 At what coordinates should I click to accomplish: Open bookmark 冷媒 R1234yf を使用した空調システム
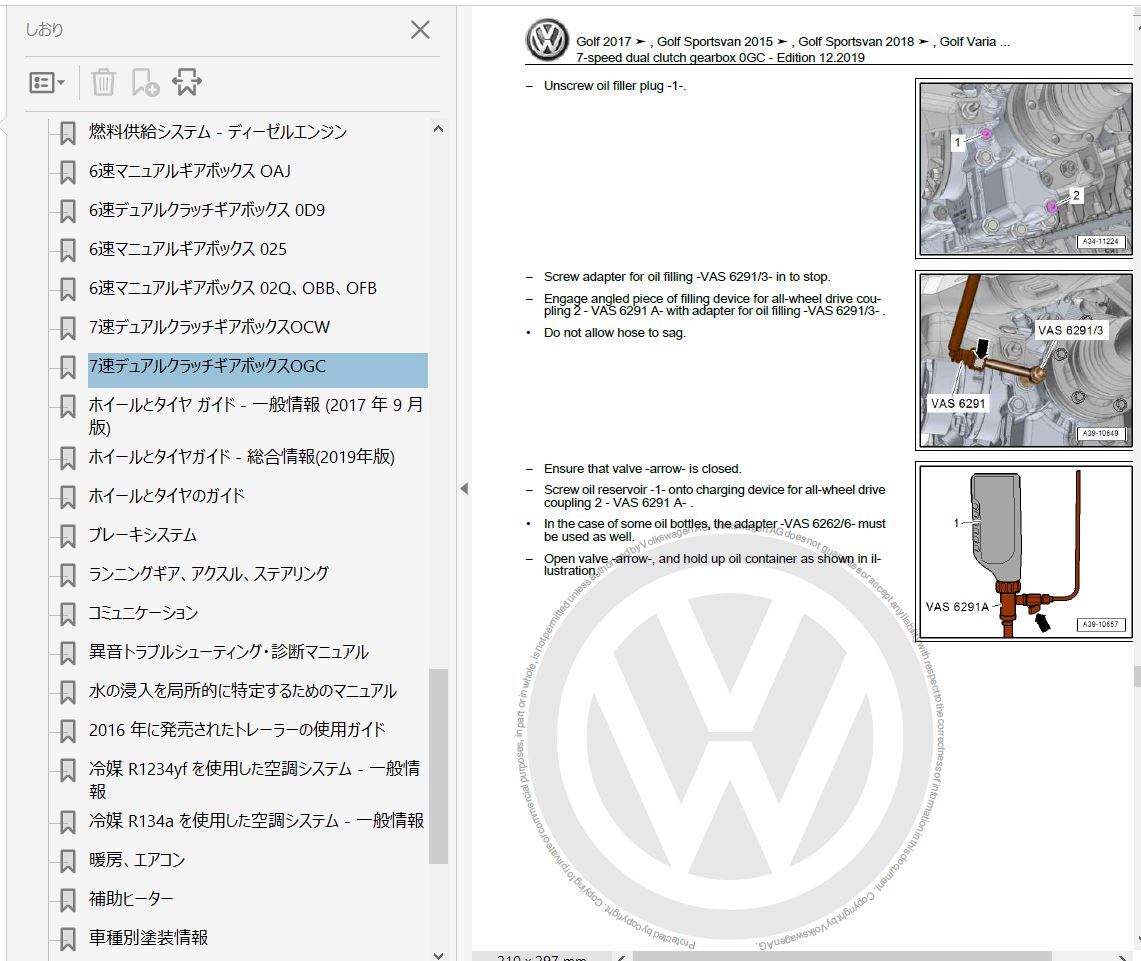[255, 779]
